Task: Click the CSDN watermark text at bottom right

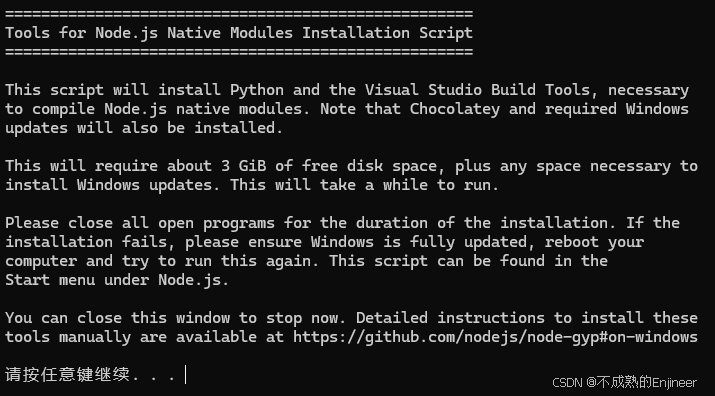Action: [x=624, y=382]
